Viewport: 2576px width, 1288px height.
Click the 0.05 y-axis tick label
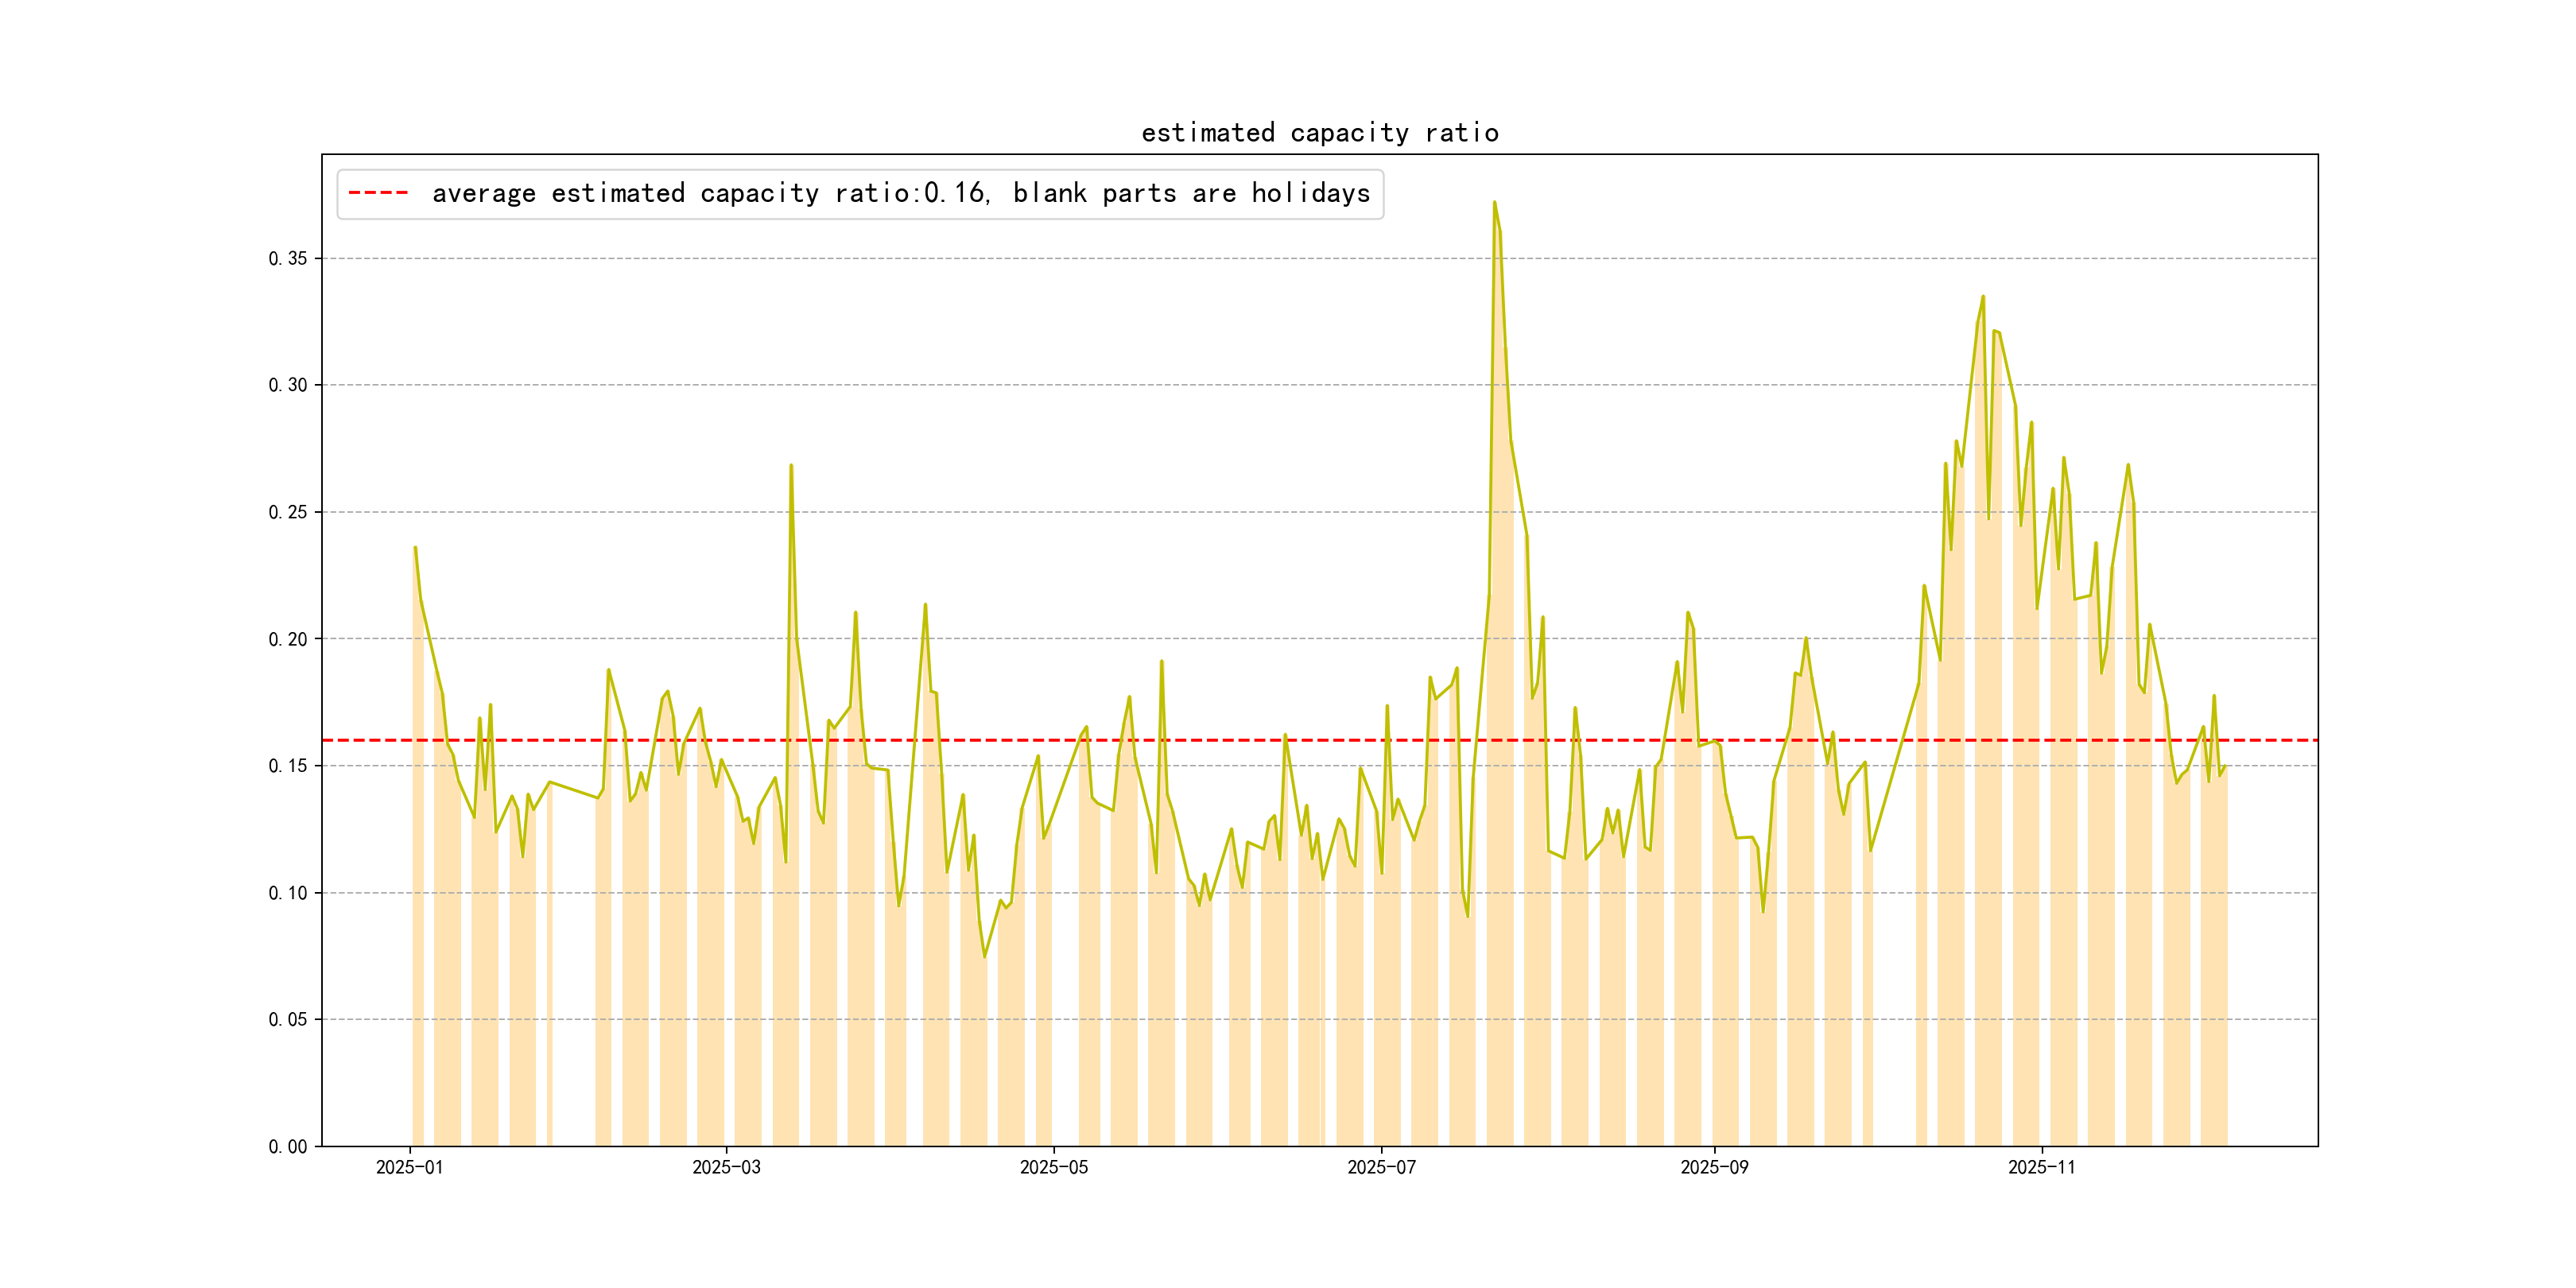[288, 1019]
